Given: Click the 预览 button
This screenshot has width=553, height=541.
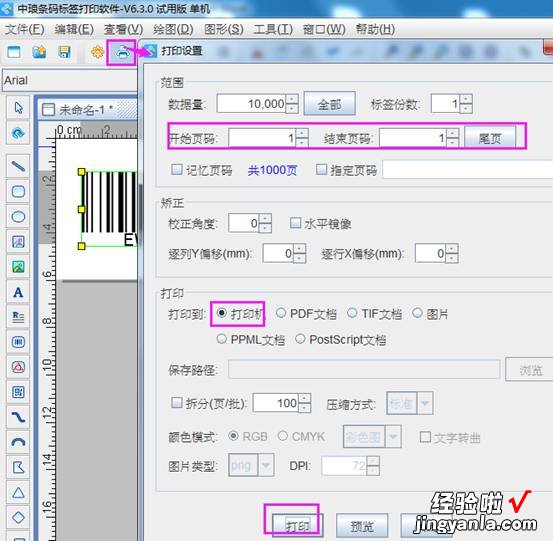Looking at the screenshot, I should [x=362, y=526].
